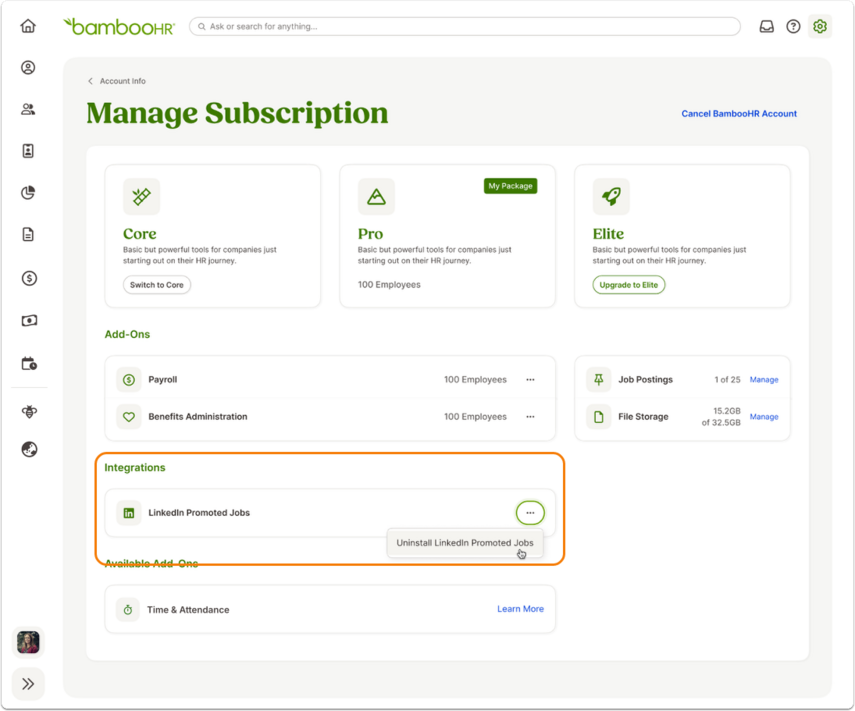The image size is (855, 711).
Task: Open Payroll row ellipsis menu
Action: pyautogui.click(x=530, y=379)
